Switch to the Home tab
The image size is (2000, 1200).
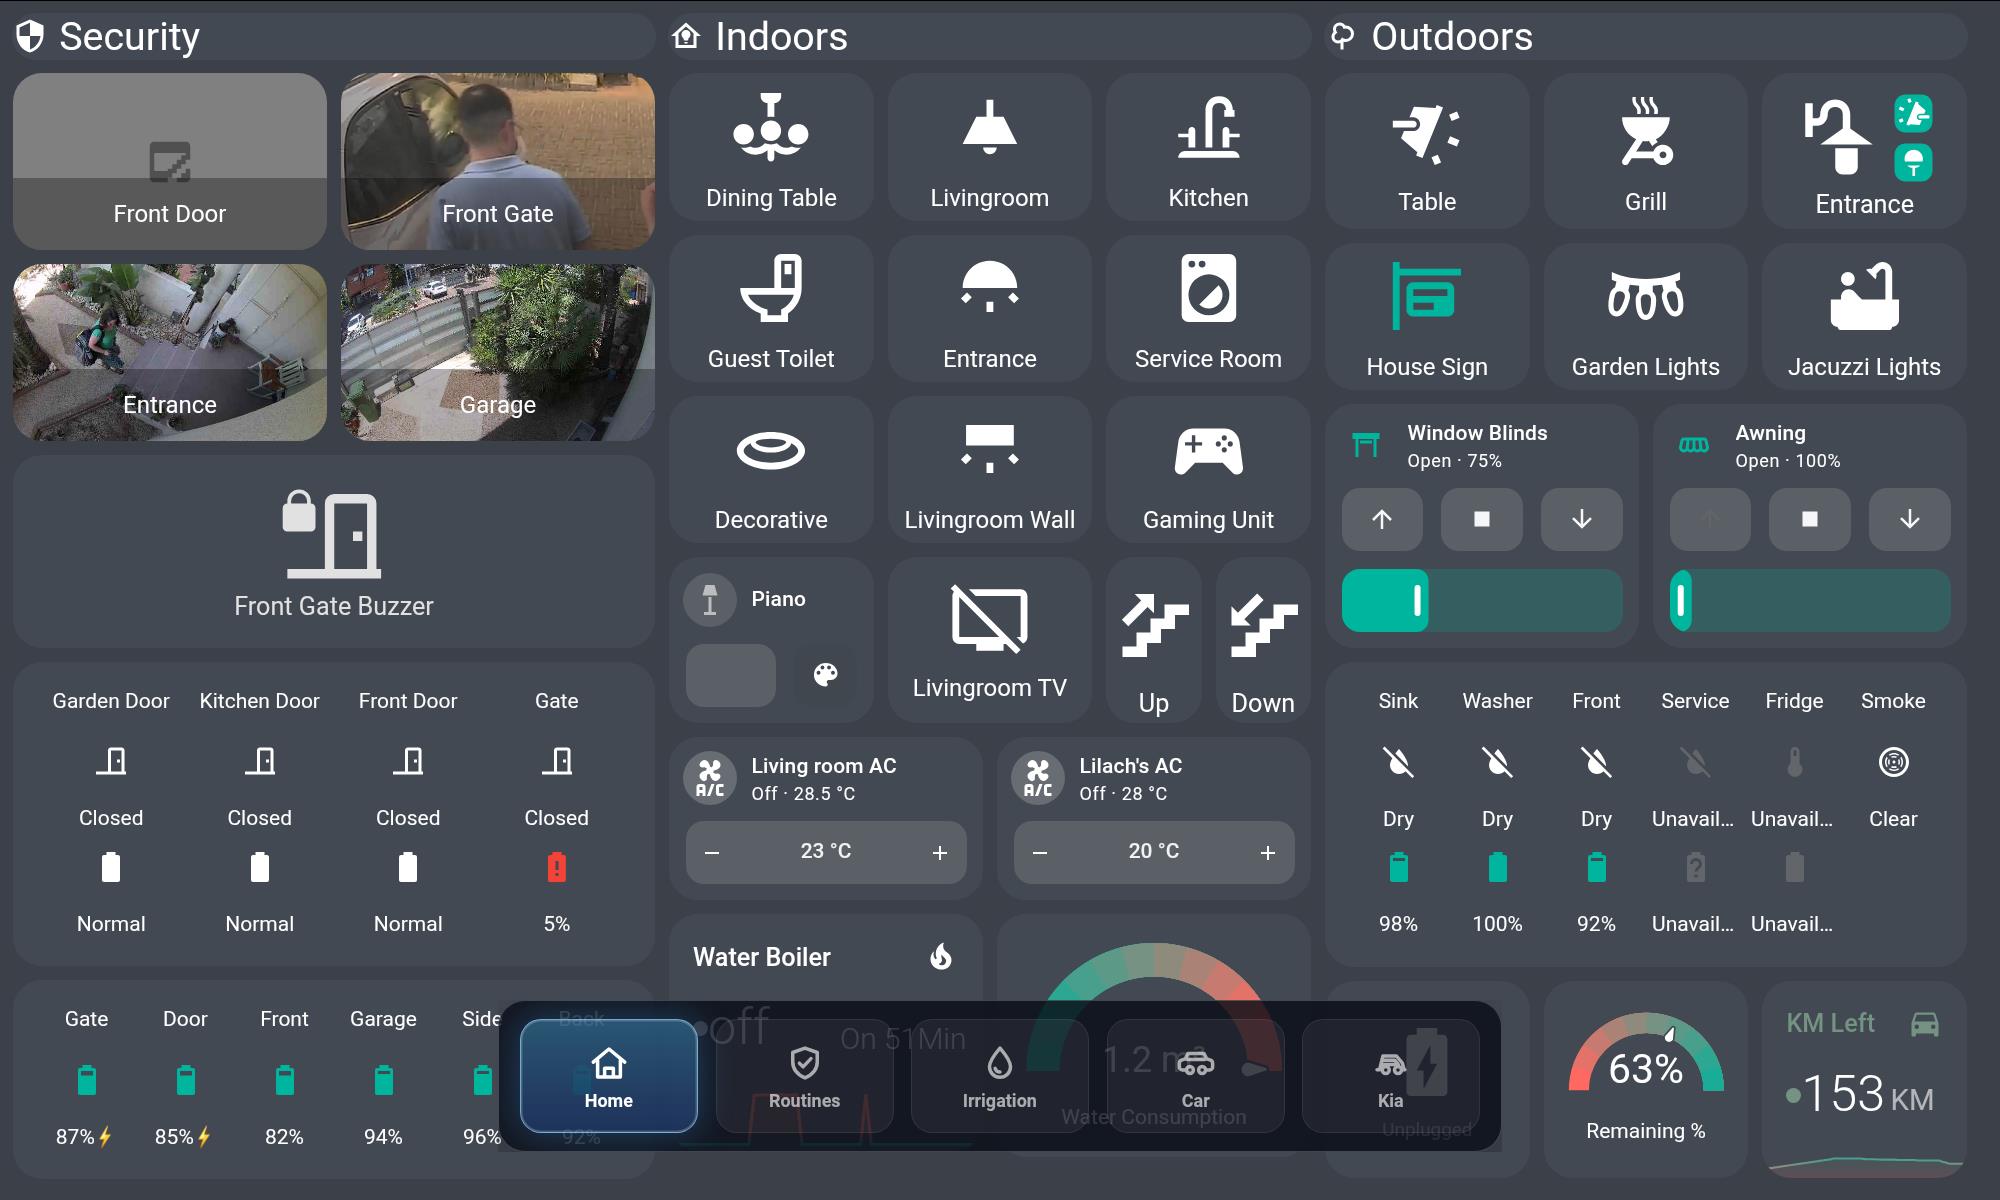pyautogui.click(x=608, y=1076)
